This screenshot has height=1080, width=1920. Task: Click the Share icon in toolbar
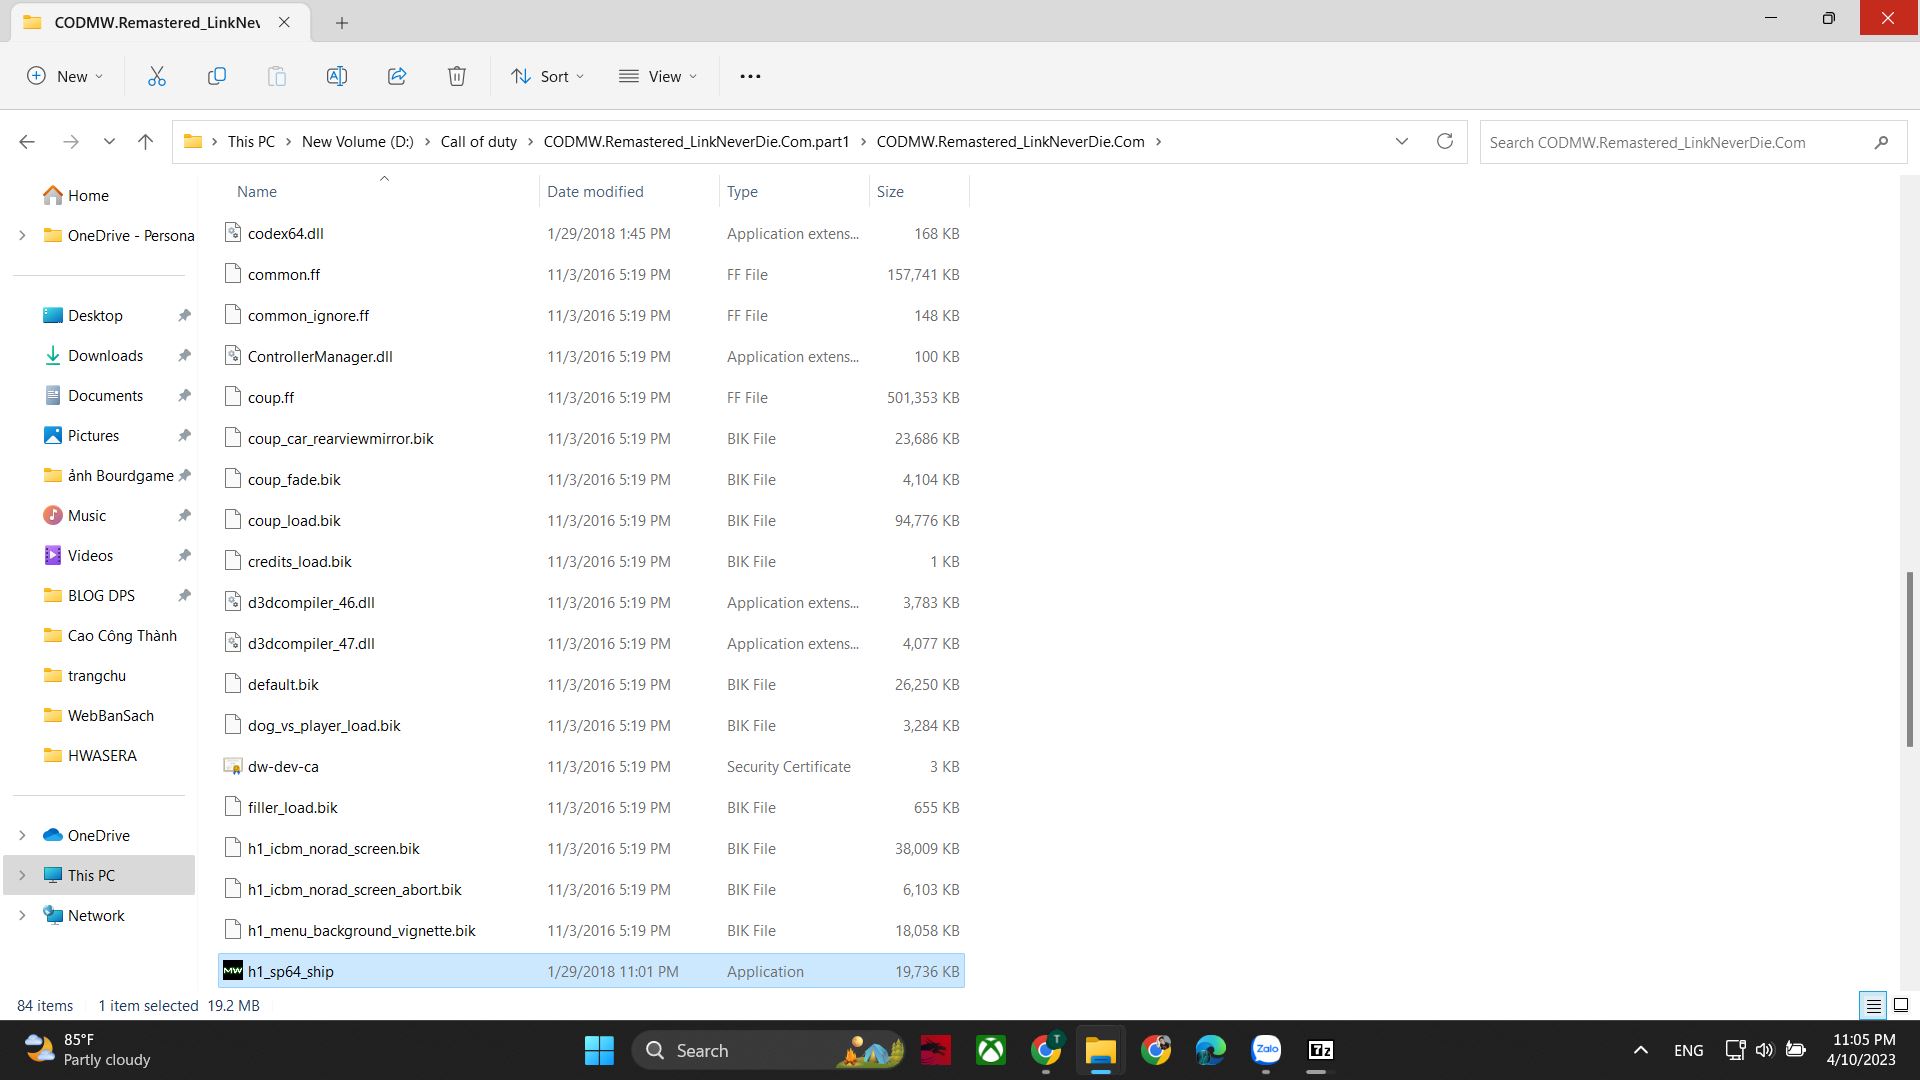point(397,76)
